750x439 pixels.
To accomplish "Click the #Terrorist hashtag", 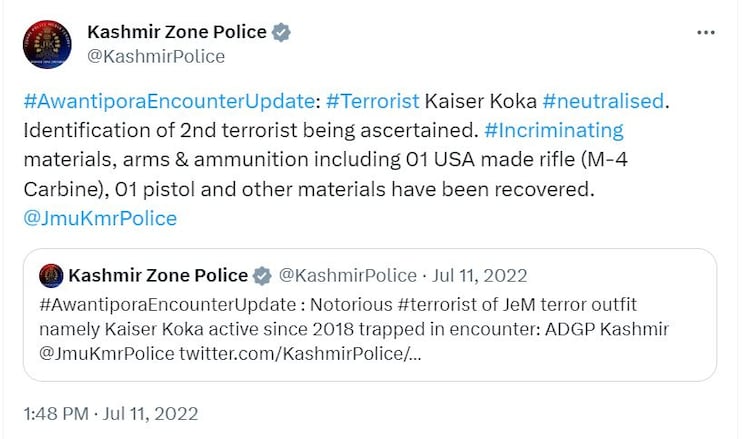I will [x=363, y=101].
